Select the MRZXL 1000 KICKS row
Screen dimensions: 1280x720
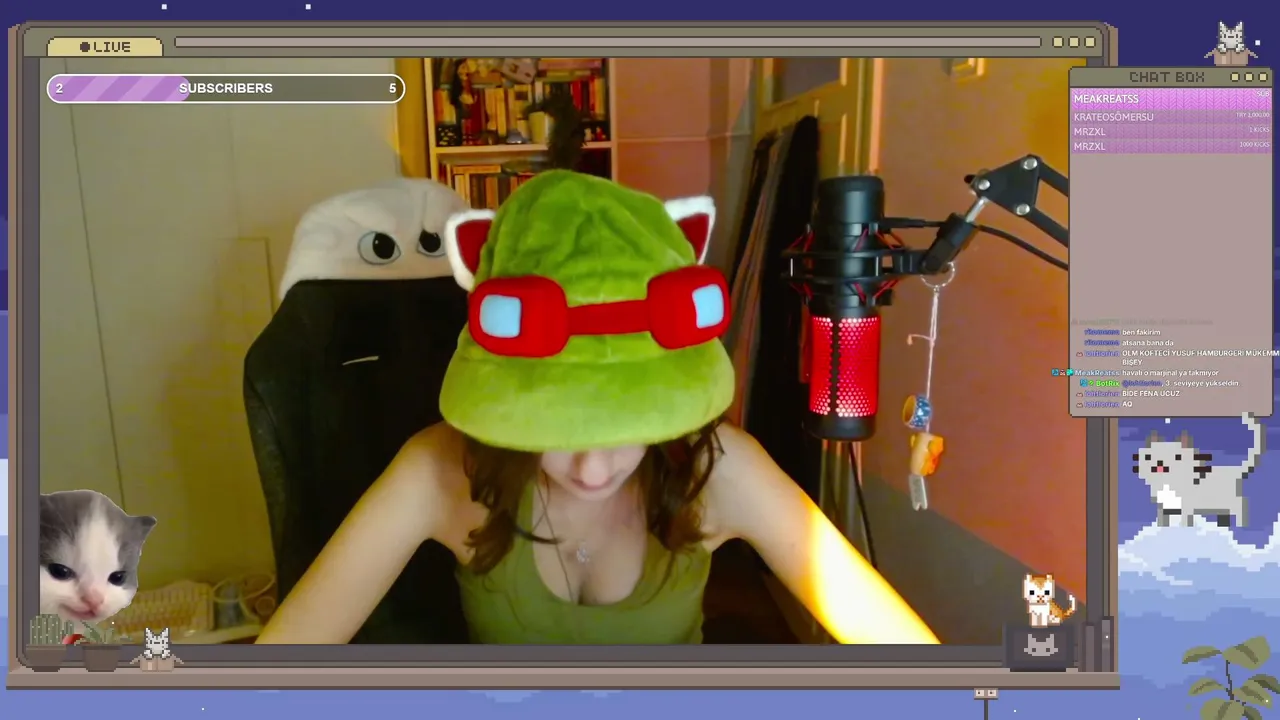(1171, 146)
